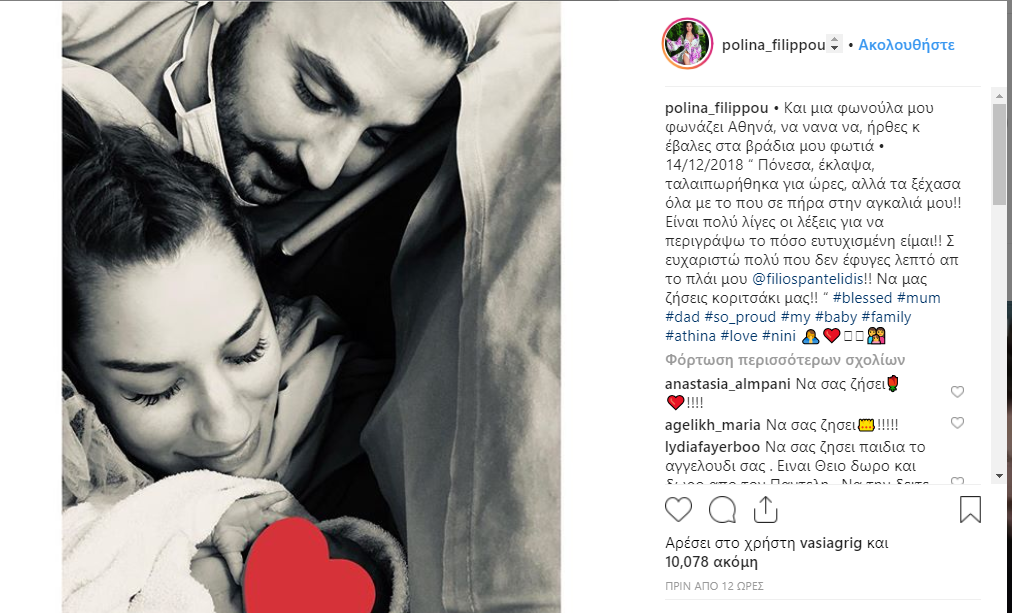Follow the account via Ακολουθήστε
1012x613 pixels.
pos(906,45)
